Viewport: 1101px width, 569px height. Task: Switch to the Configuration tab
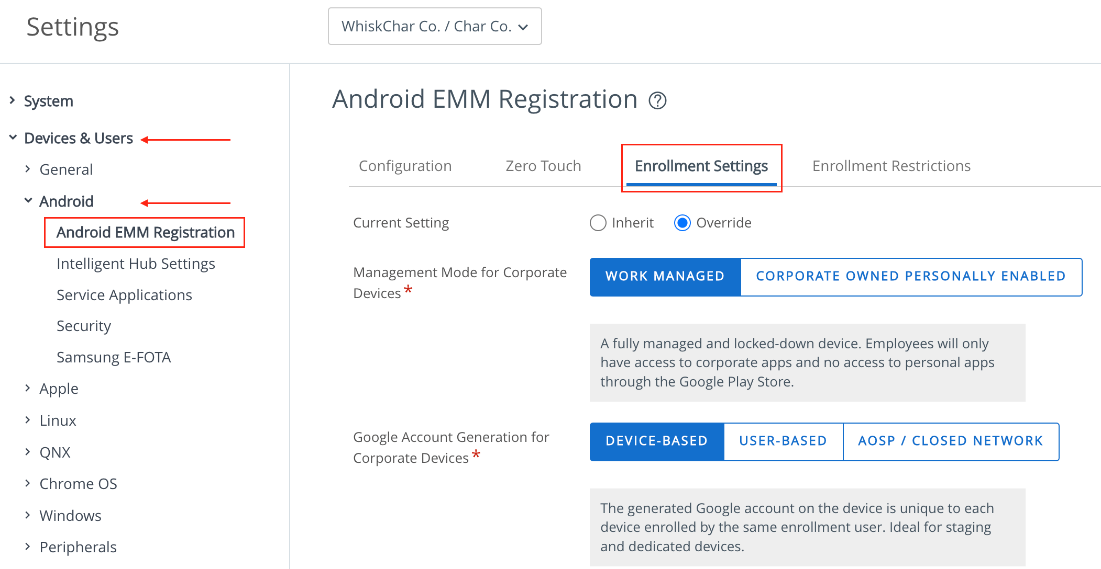(405, 166)
